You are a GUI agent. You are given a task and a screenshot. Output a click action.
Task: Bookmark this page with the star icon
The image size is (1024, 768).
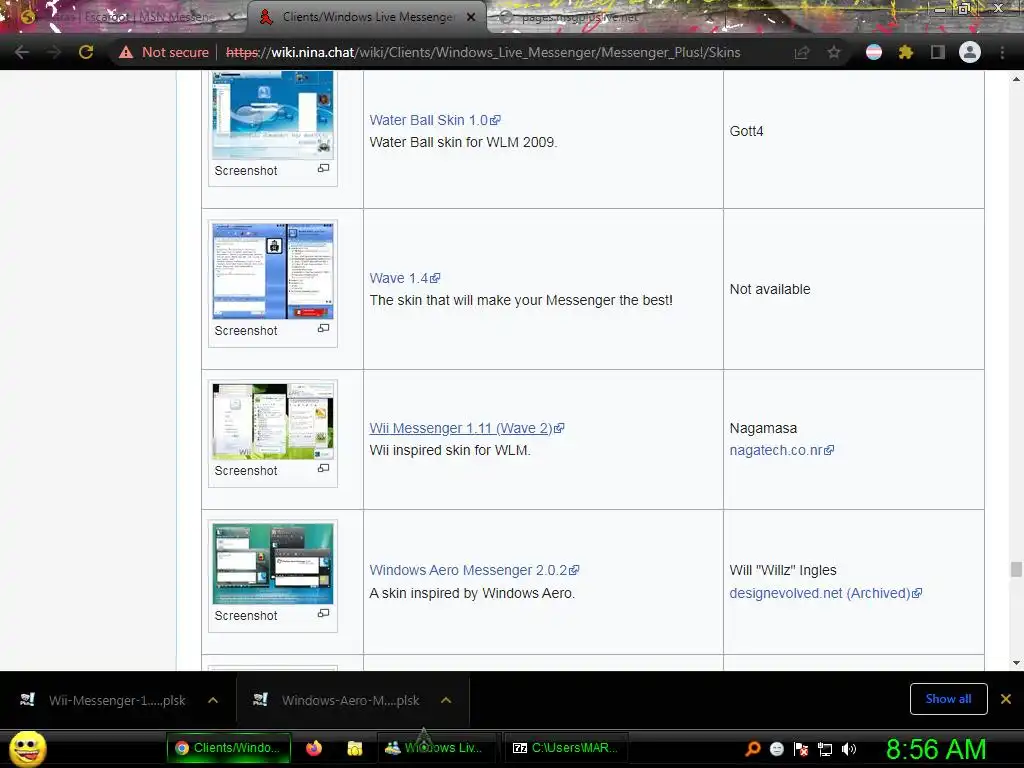[x=834, y=52]
